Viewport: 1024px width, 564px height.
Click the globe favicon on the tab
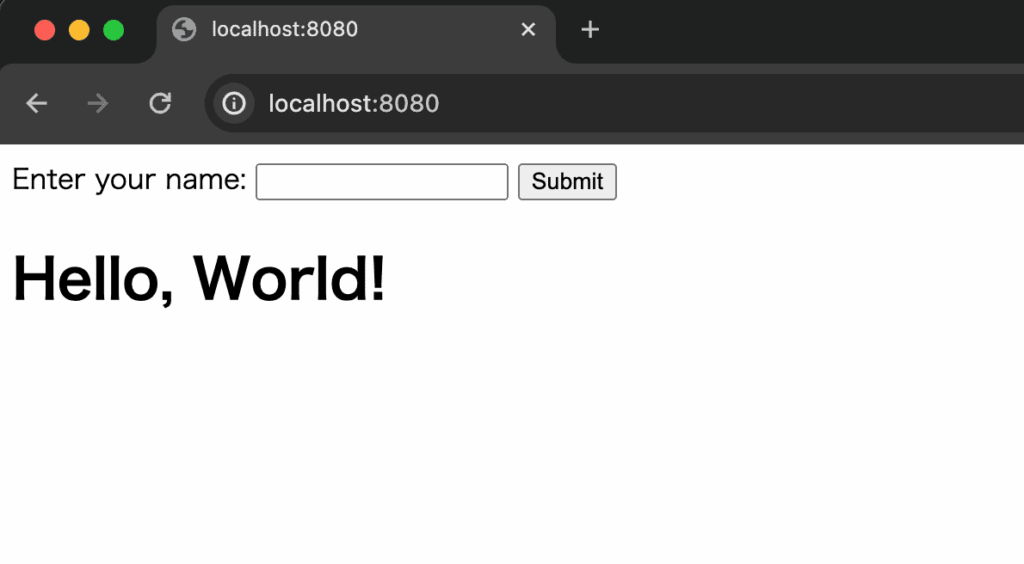(184, 29)
